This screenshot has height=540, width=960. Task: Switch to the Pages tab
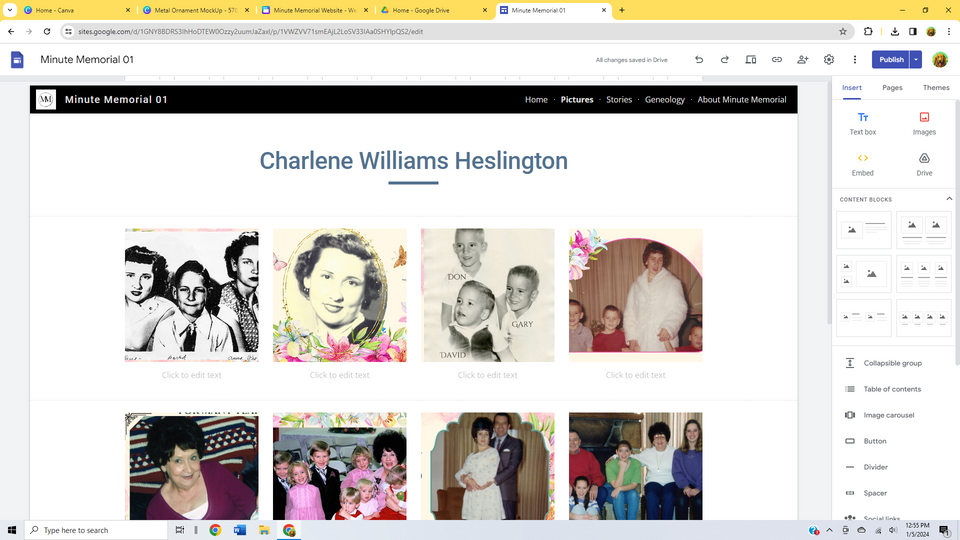[892, 88]
